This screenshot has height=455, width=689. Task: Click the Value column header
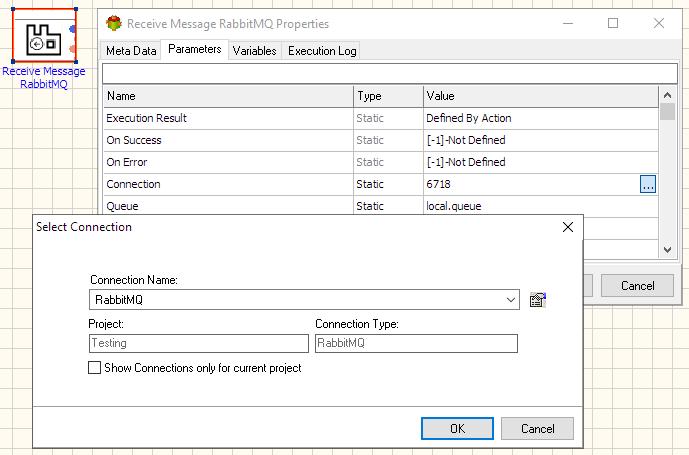(541, 96)
